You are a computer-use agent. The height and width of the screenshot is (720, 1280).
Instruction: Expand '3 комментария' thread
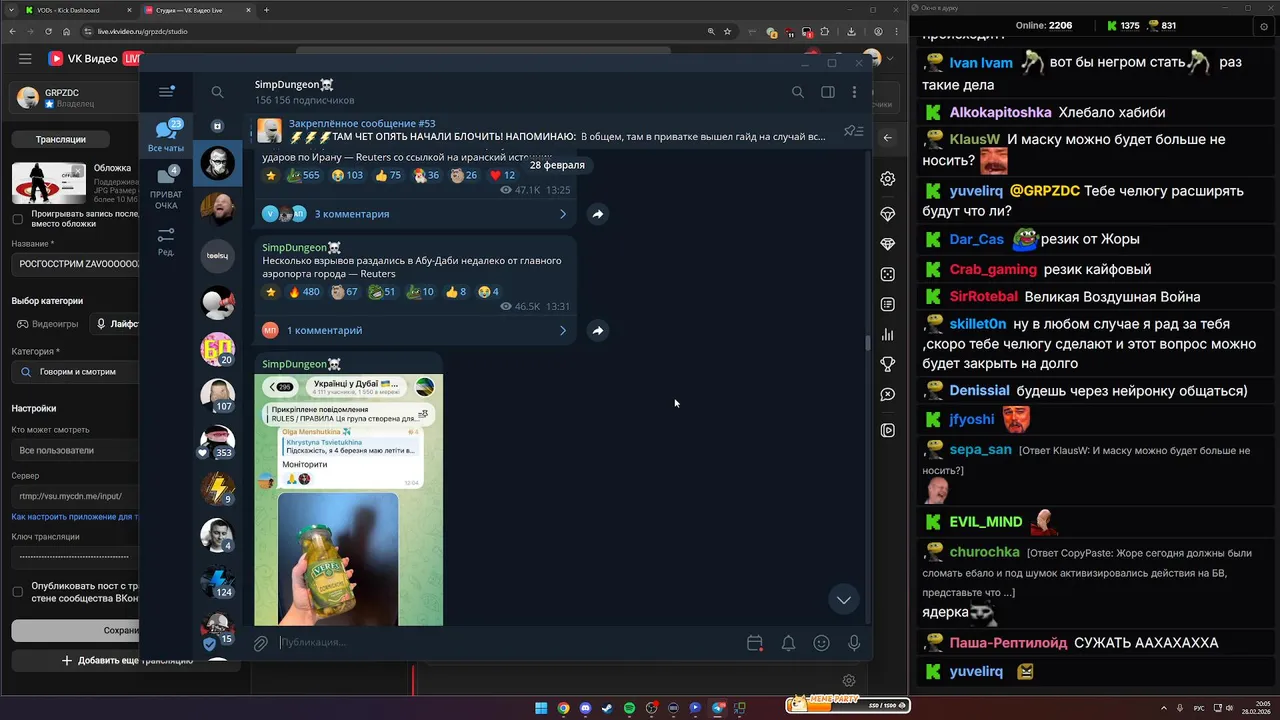(415, 214)
